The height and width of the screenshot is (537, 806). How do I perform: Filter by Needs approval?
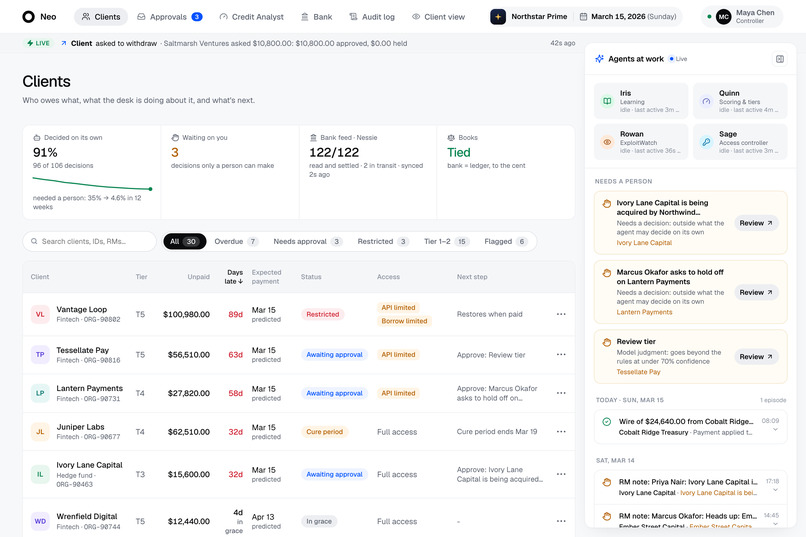(307, 241)
